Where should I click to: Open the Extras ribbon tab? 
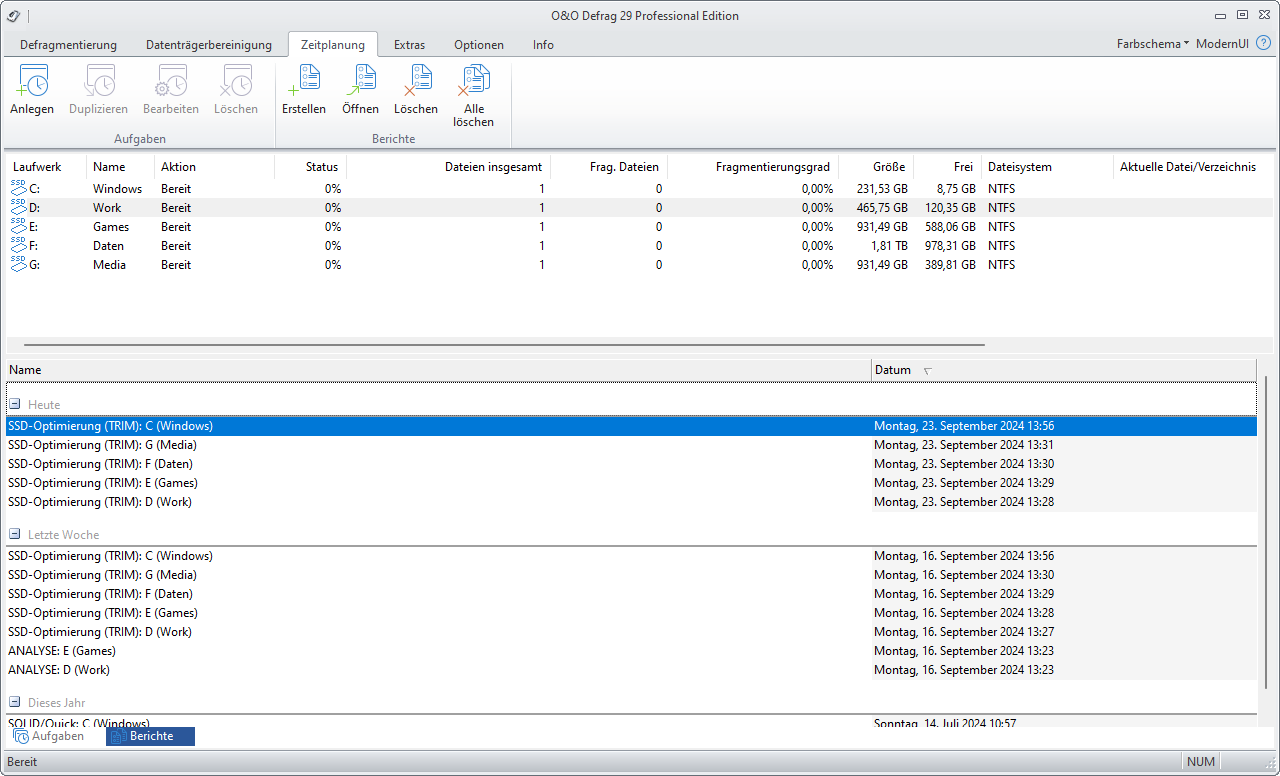pos(409,45)
